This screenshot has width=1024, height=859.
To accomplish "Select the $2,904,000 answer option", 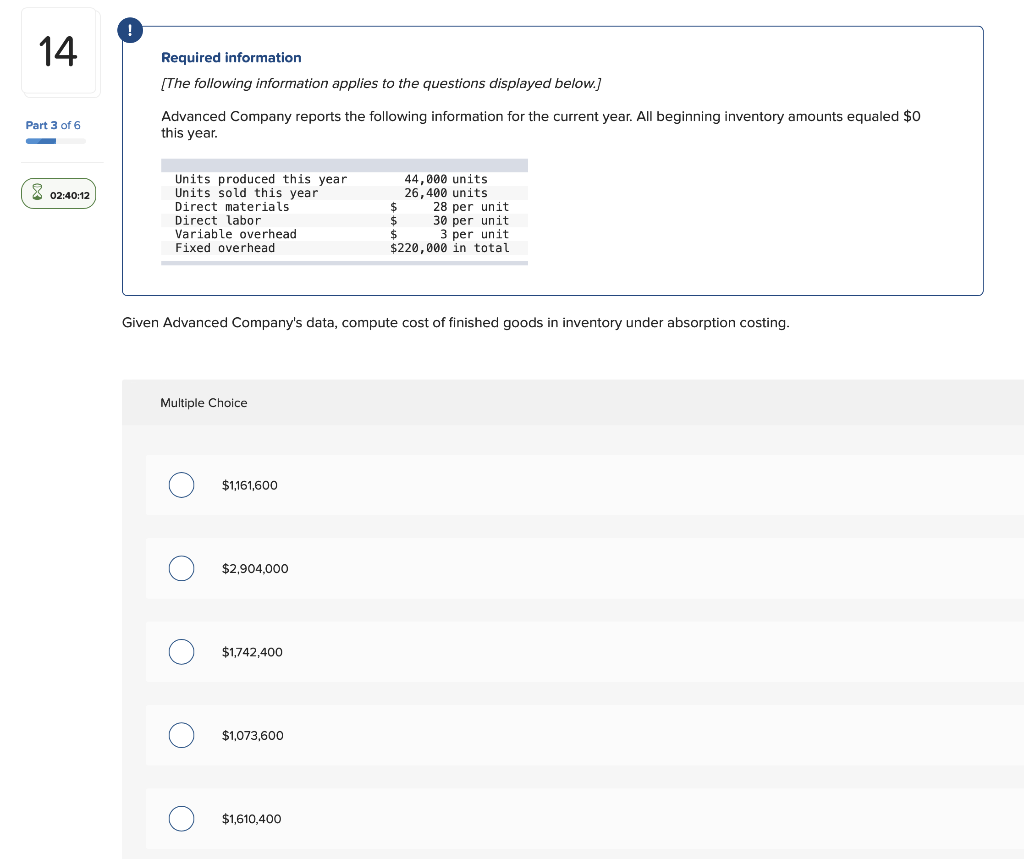I will (x=181, y=568).
